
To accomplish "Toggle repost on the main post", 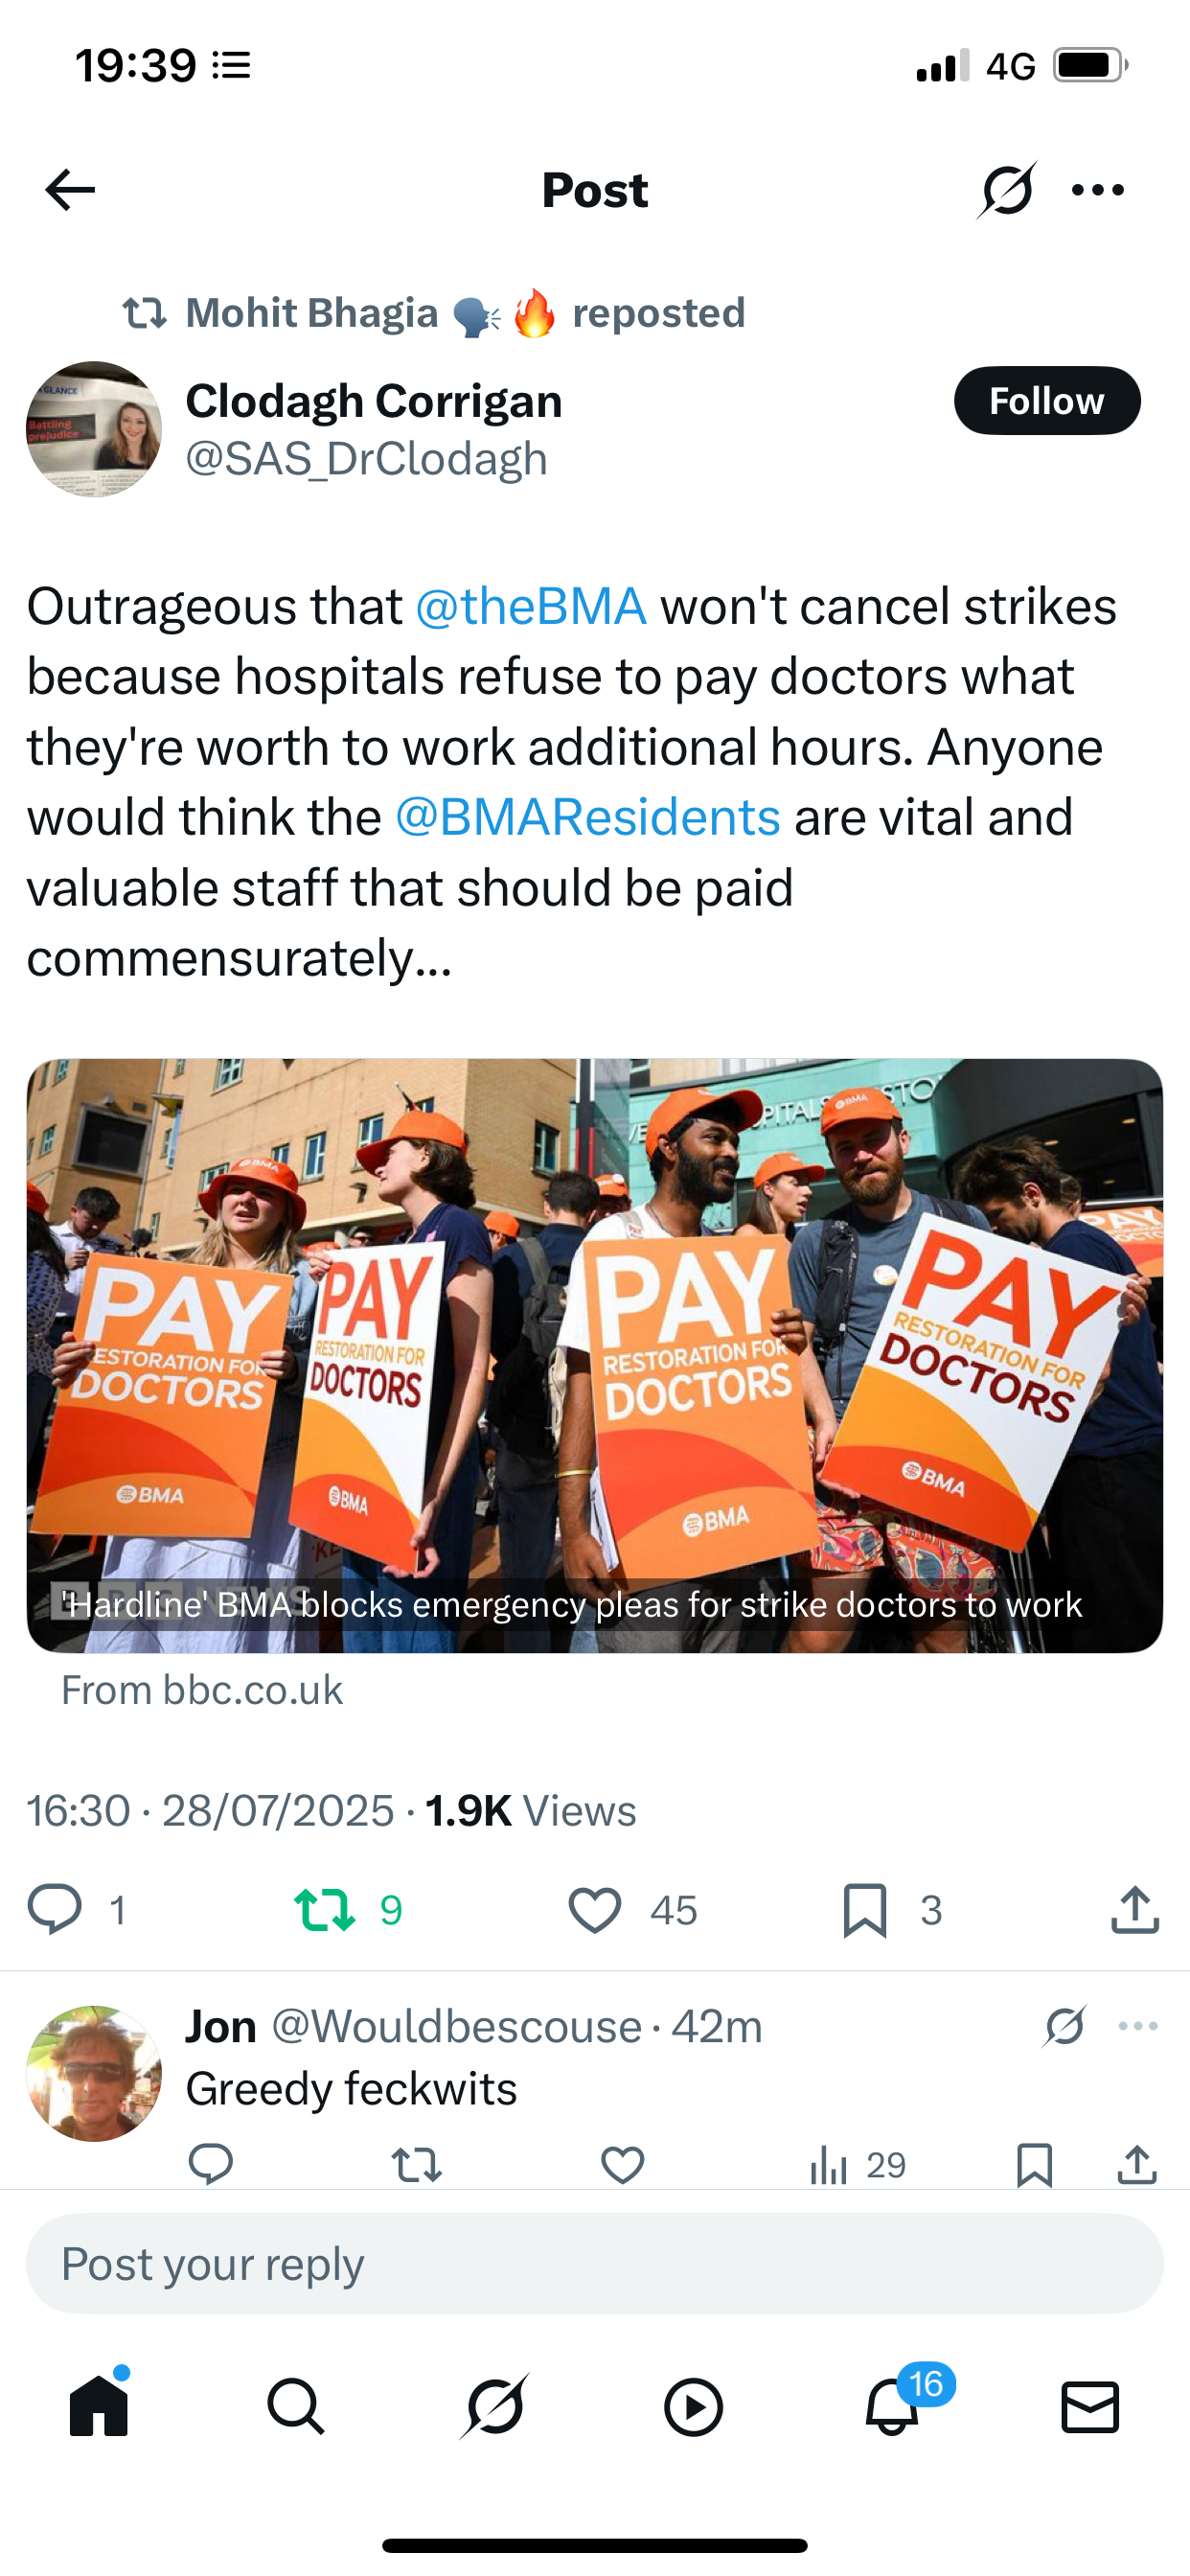I will [324, 1909].
